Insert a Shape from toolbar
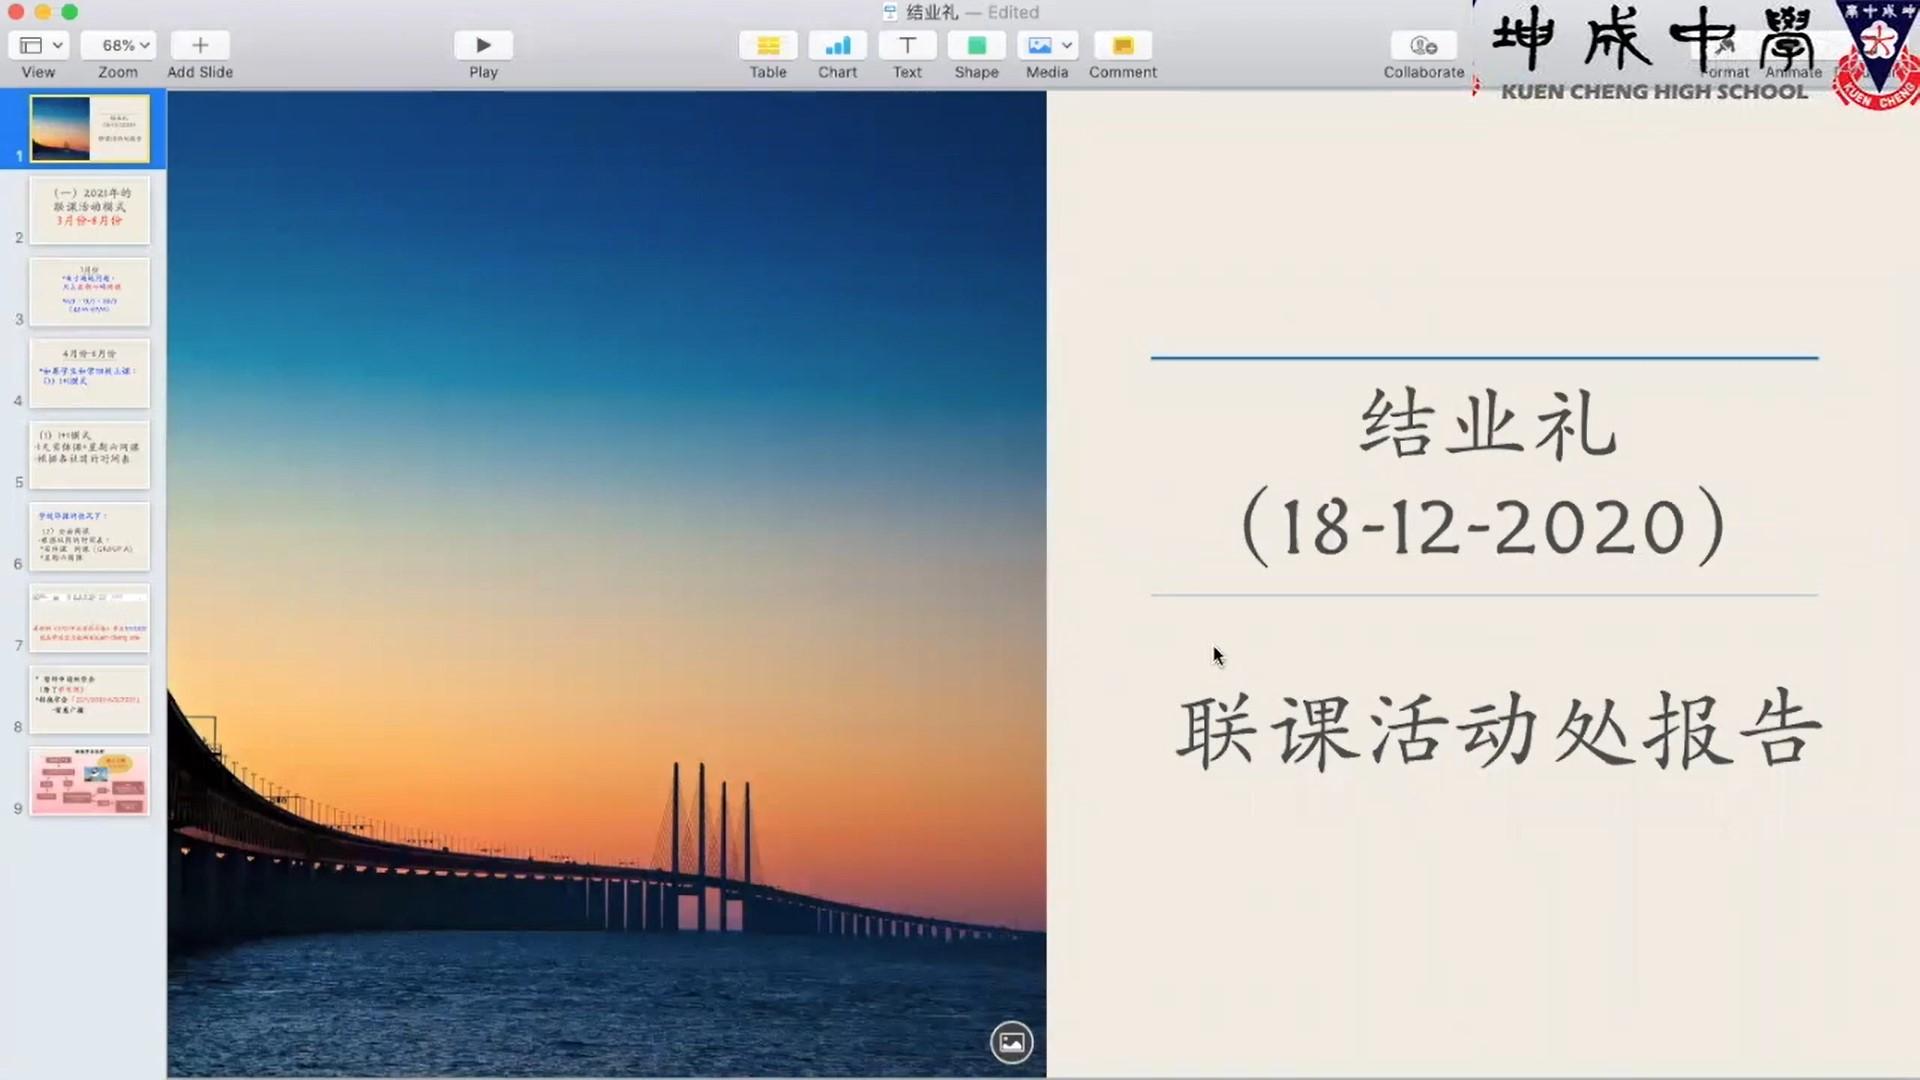1920x1080 pixels. pos(977,45)
